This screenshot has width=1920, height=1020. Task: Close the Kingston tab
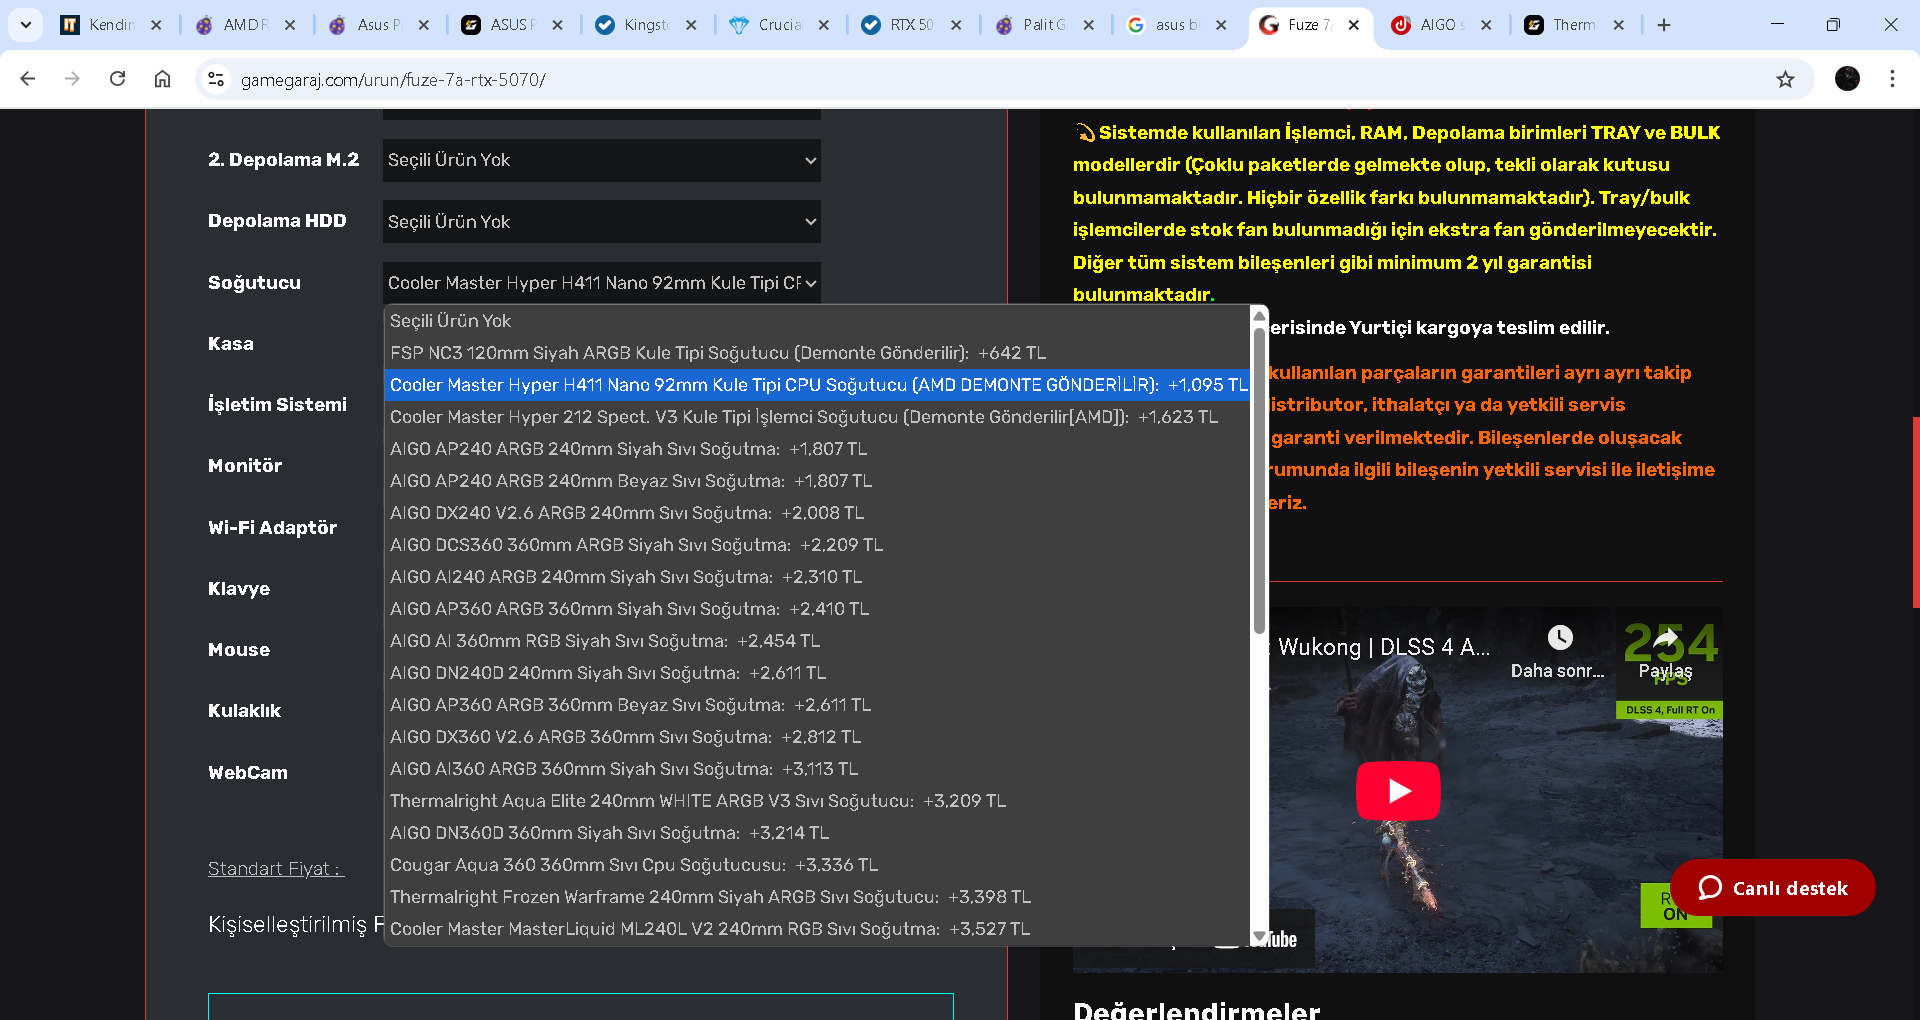(x=691, y=25)
